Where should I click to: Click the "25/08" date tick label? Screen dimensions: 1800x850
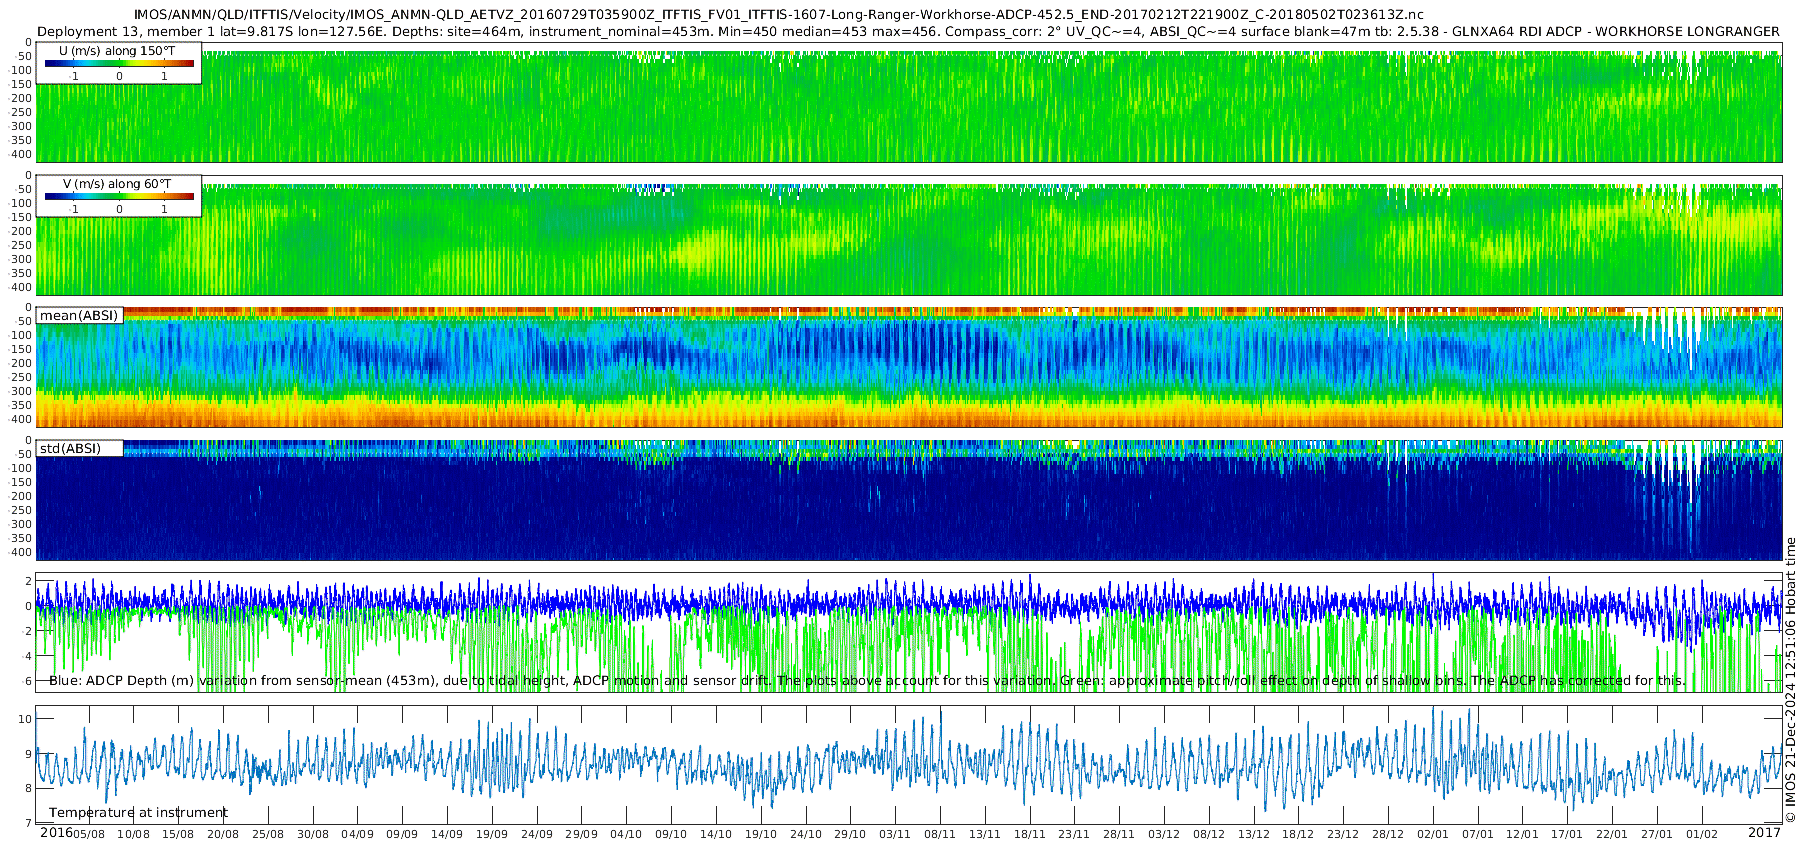point(268,835)
